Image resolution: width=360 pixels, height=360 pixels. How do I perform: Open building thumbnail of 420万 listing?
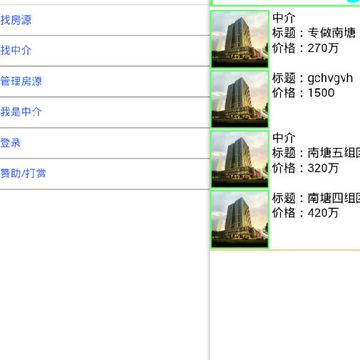tap(240, 219)
